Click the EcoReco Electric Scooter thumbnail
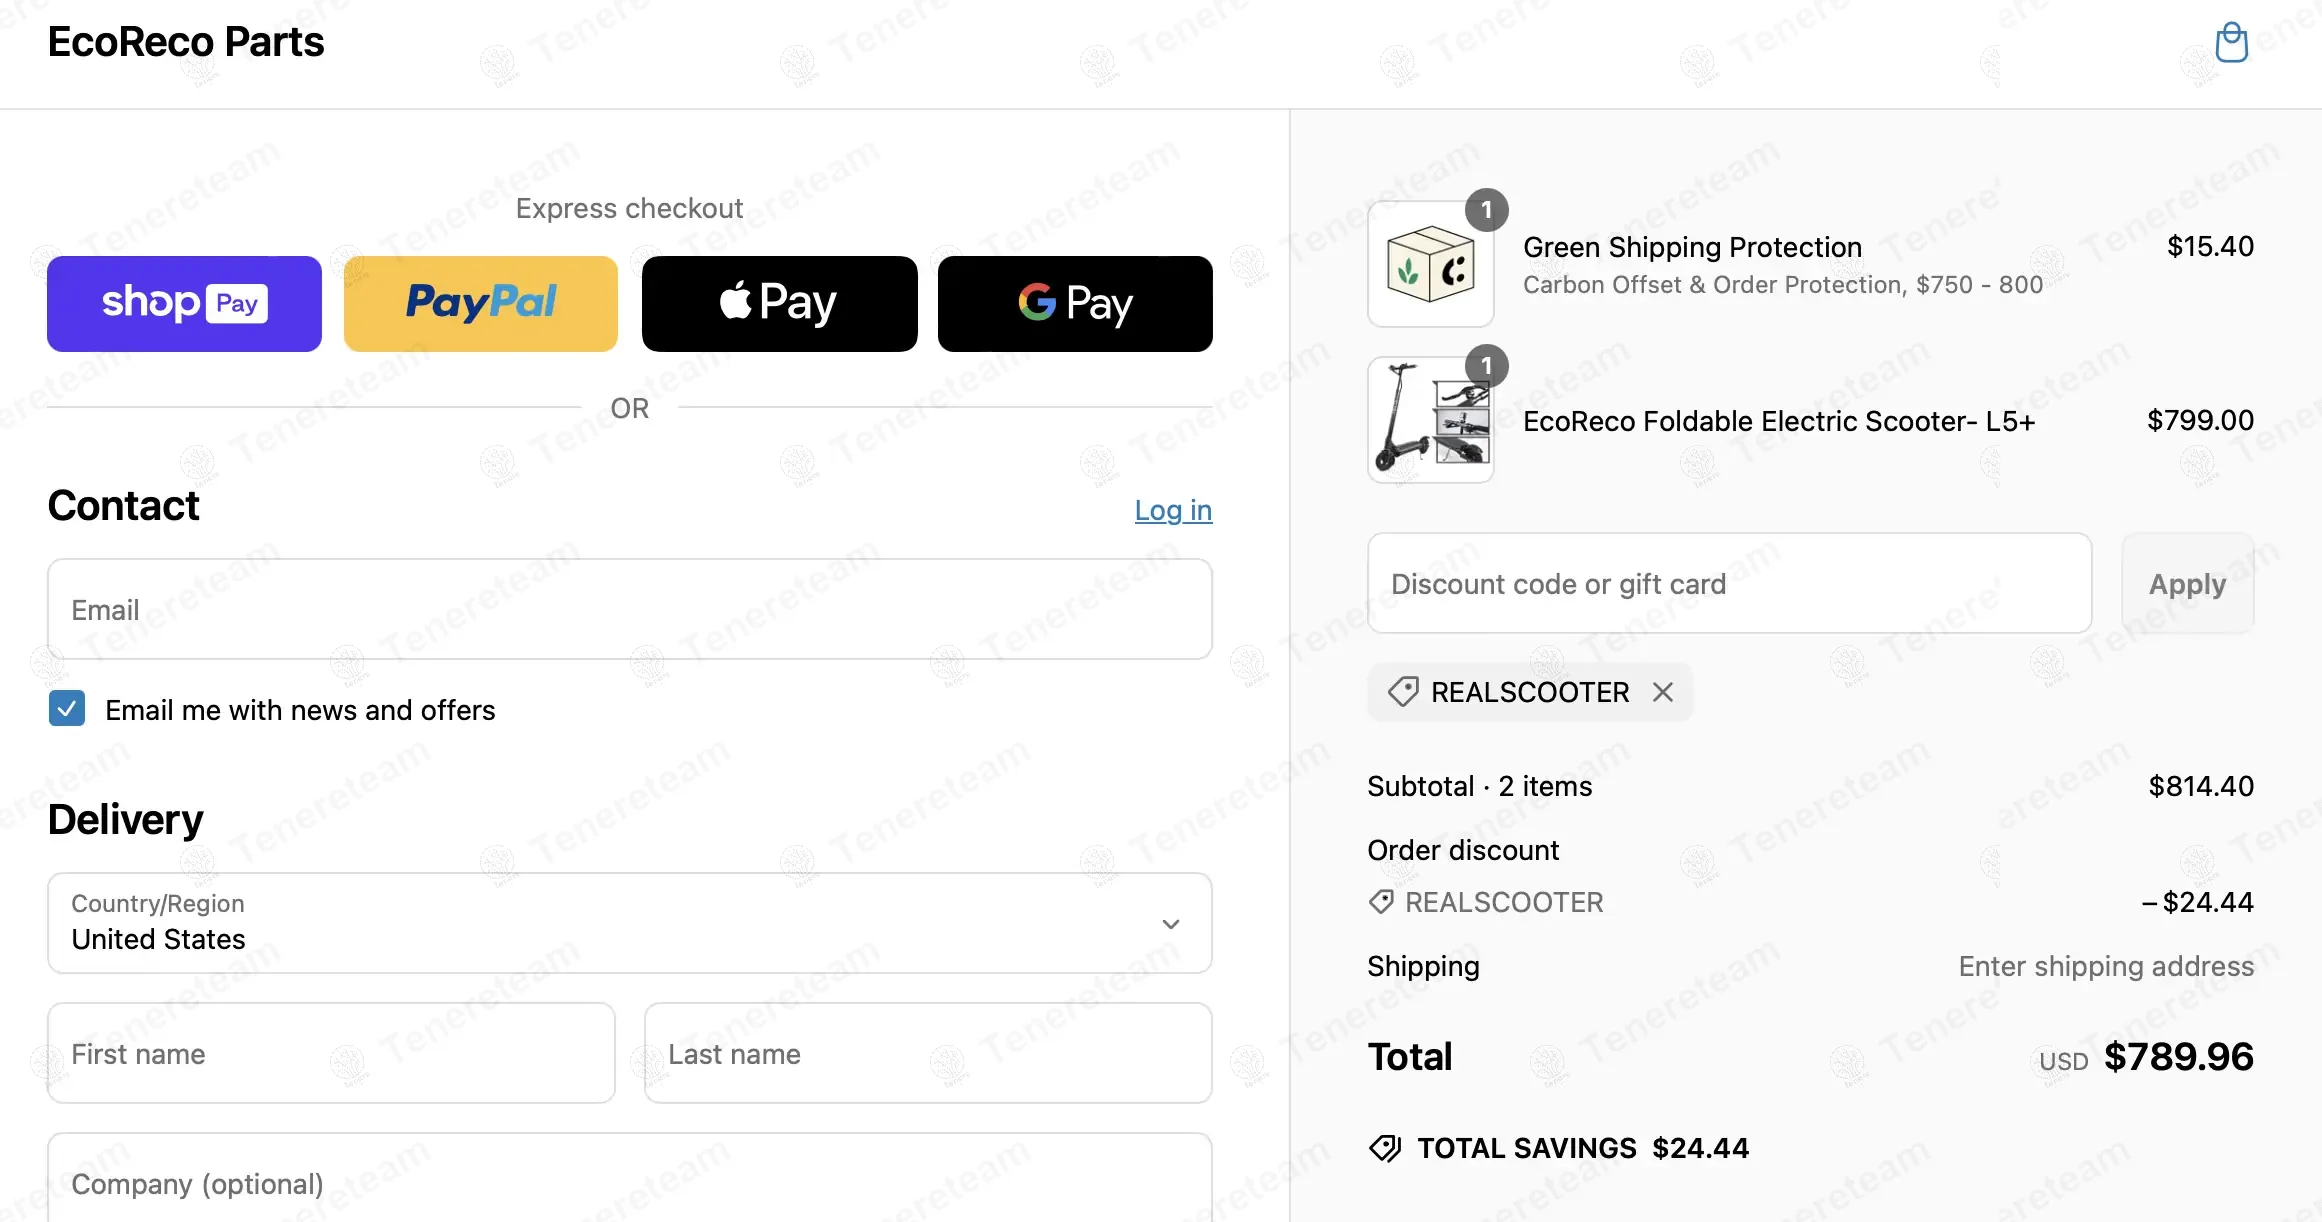 click(1430, 420)
